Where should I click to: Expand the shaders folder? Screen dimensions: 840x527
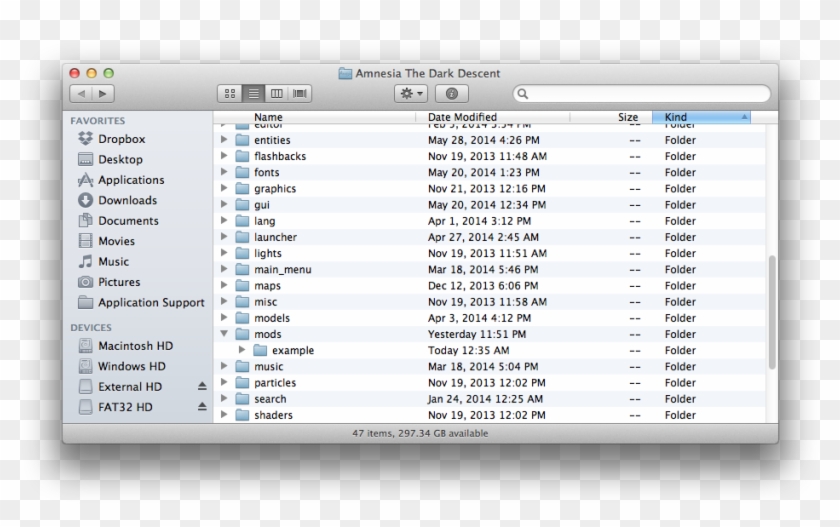click(224, 415)
